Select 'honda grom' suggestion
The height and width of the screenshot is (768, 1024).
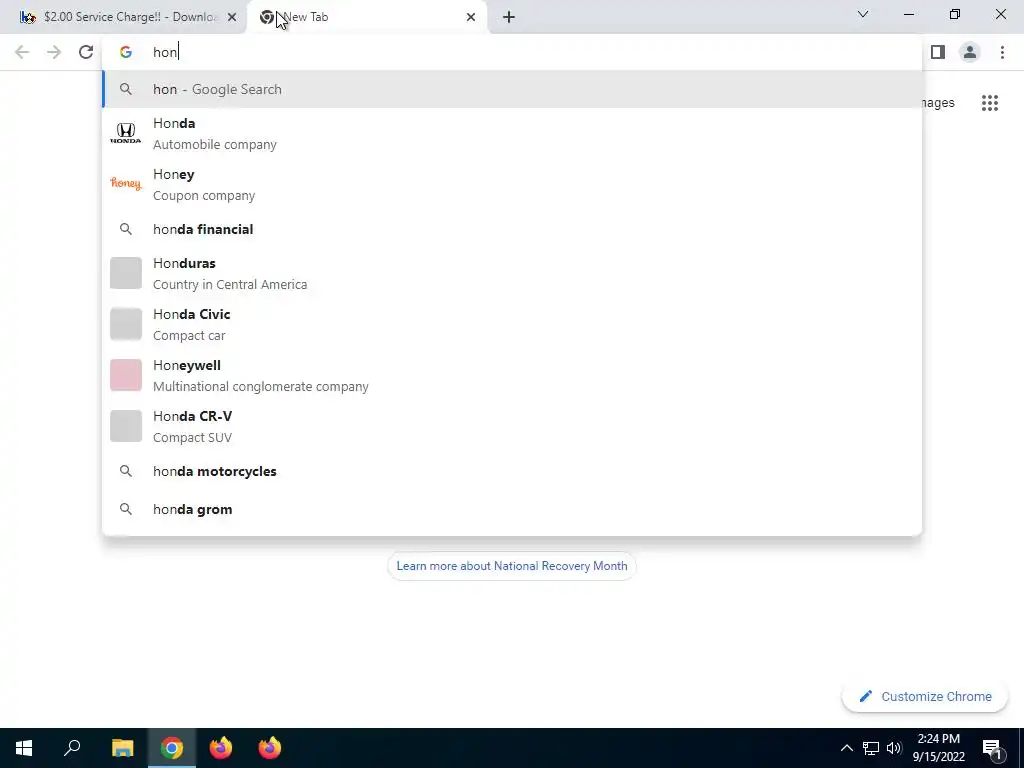tap(512, 509)
